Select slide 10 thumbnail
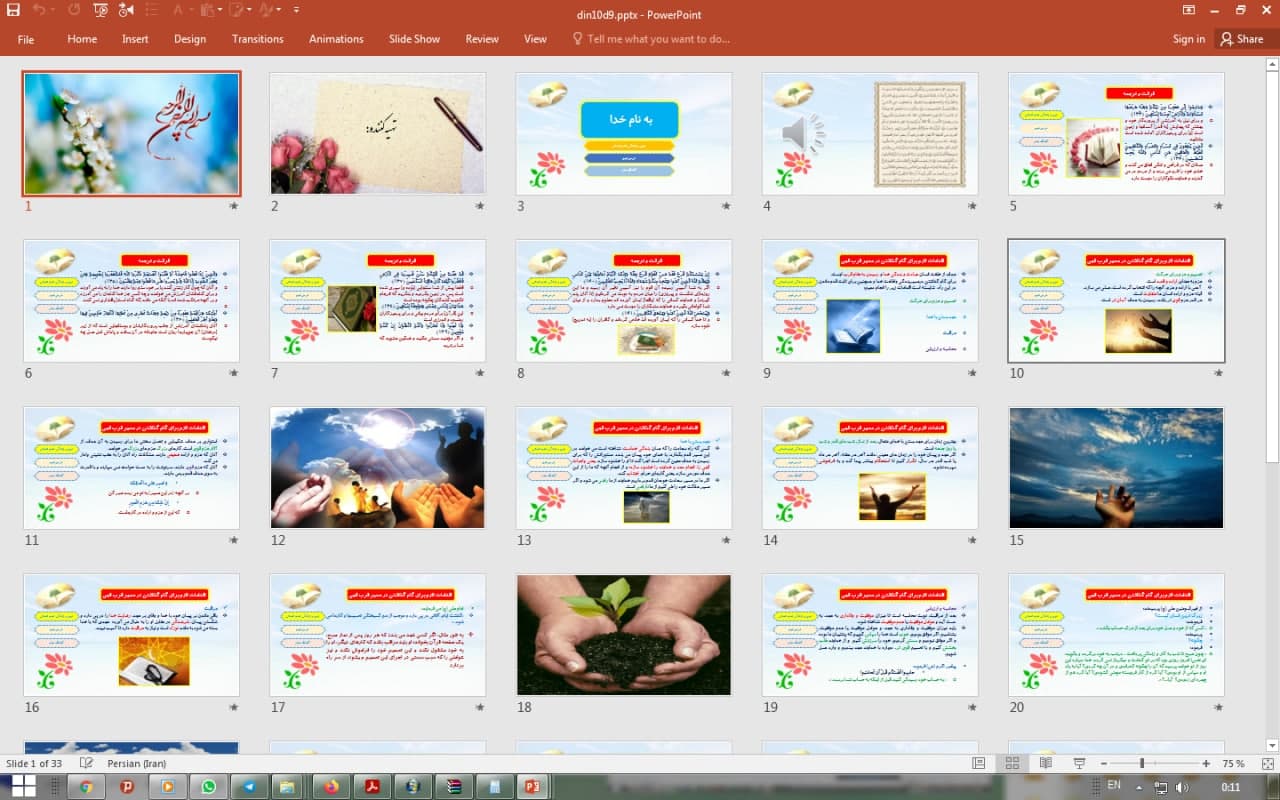The height and width of the screenshot is (800, 1280). (1116, 300)
